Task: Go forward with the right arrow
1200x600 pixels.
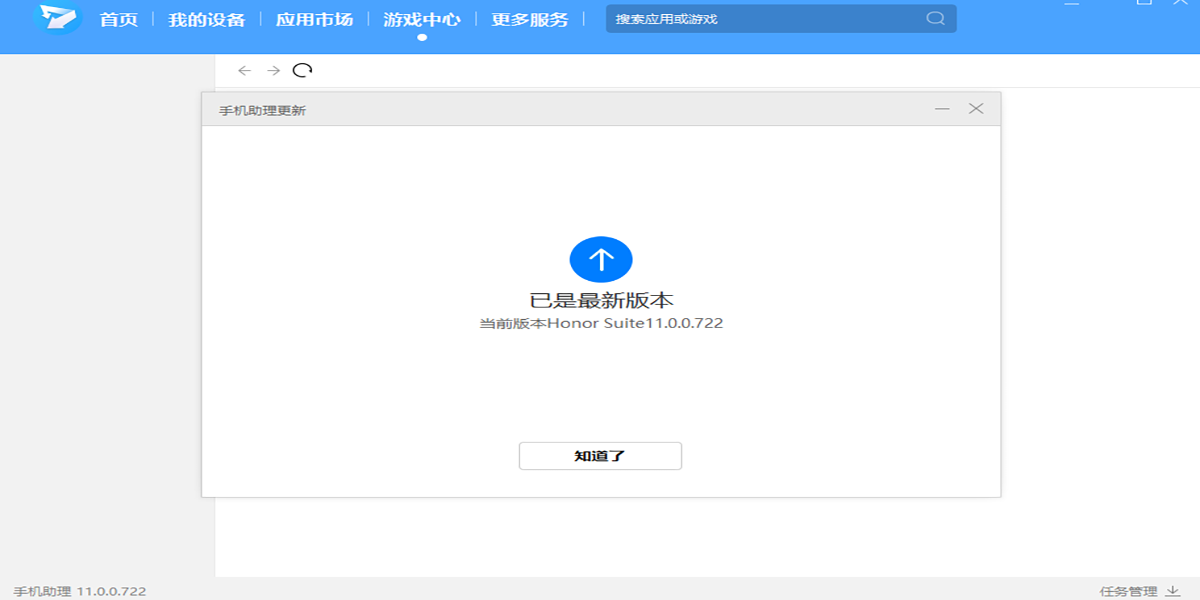Action: pos(273,70)
